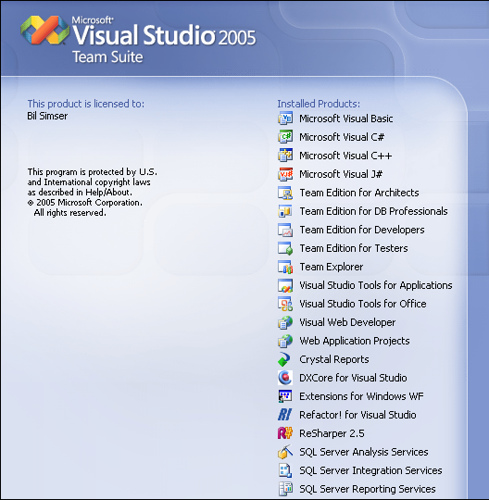
Task: Select the 'Visual Web Developer' text
Action: pyautogui.click(x=347, y=322)
